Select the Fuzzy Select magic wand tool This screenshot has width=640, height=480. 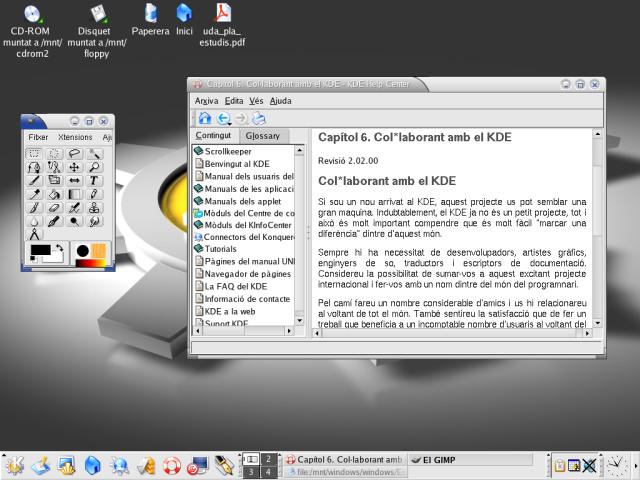94,154
